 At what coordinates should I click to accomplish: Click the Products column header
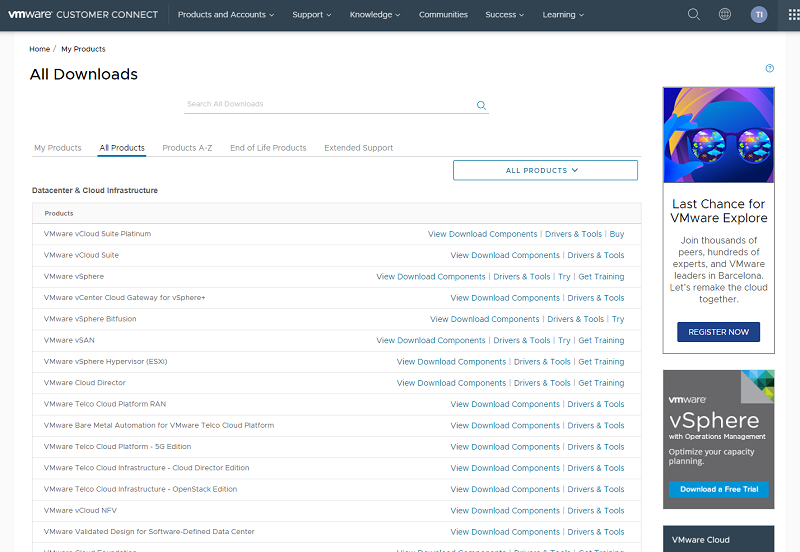(59, 213)
